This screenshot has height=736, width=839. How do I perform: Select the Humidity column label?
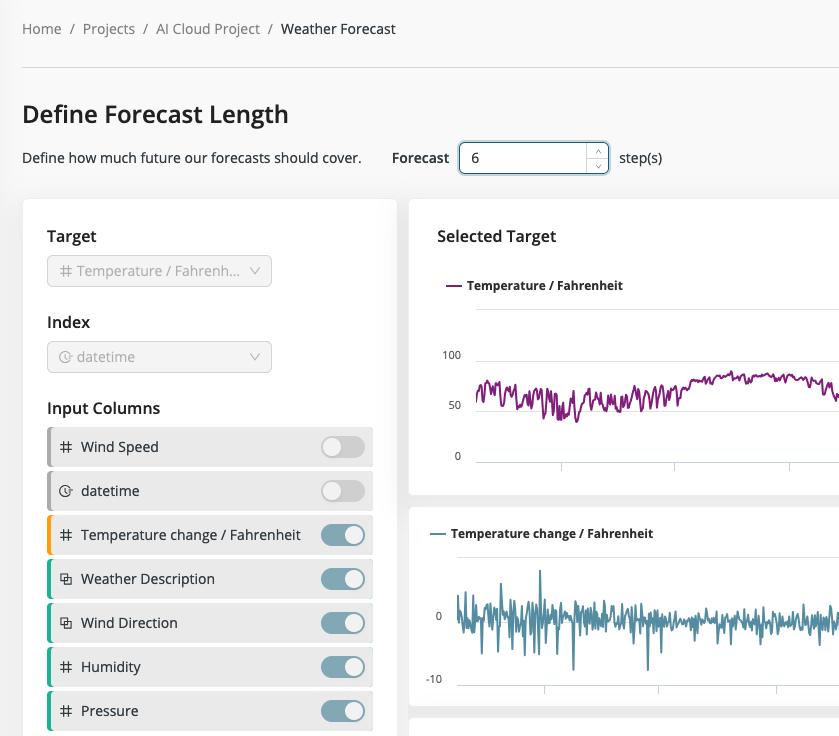[111, 667]
